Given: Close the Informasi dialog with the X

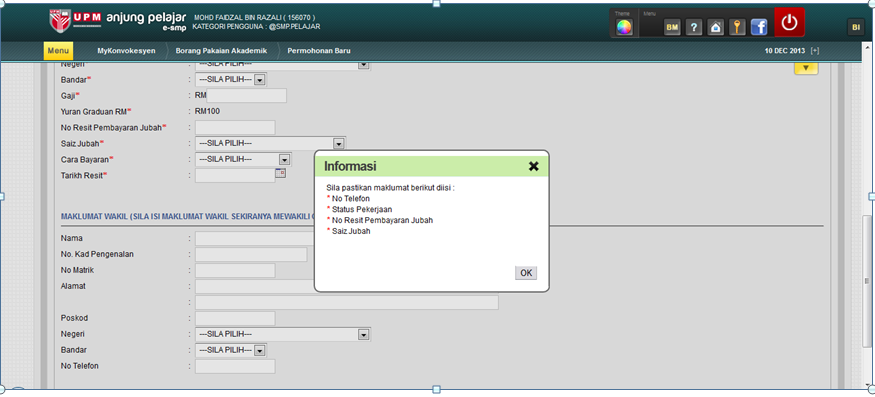Looking at the screenshot, I should 533,166.
